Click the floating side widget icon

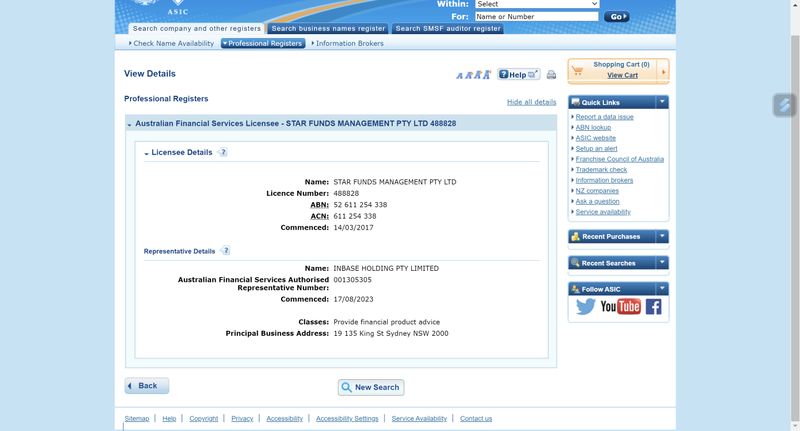[x=784, y=105]
